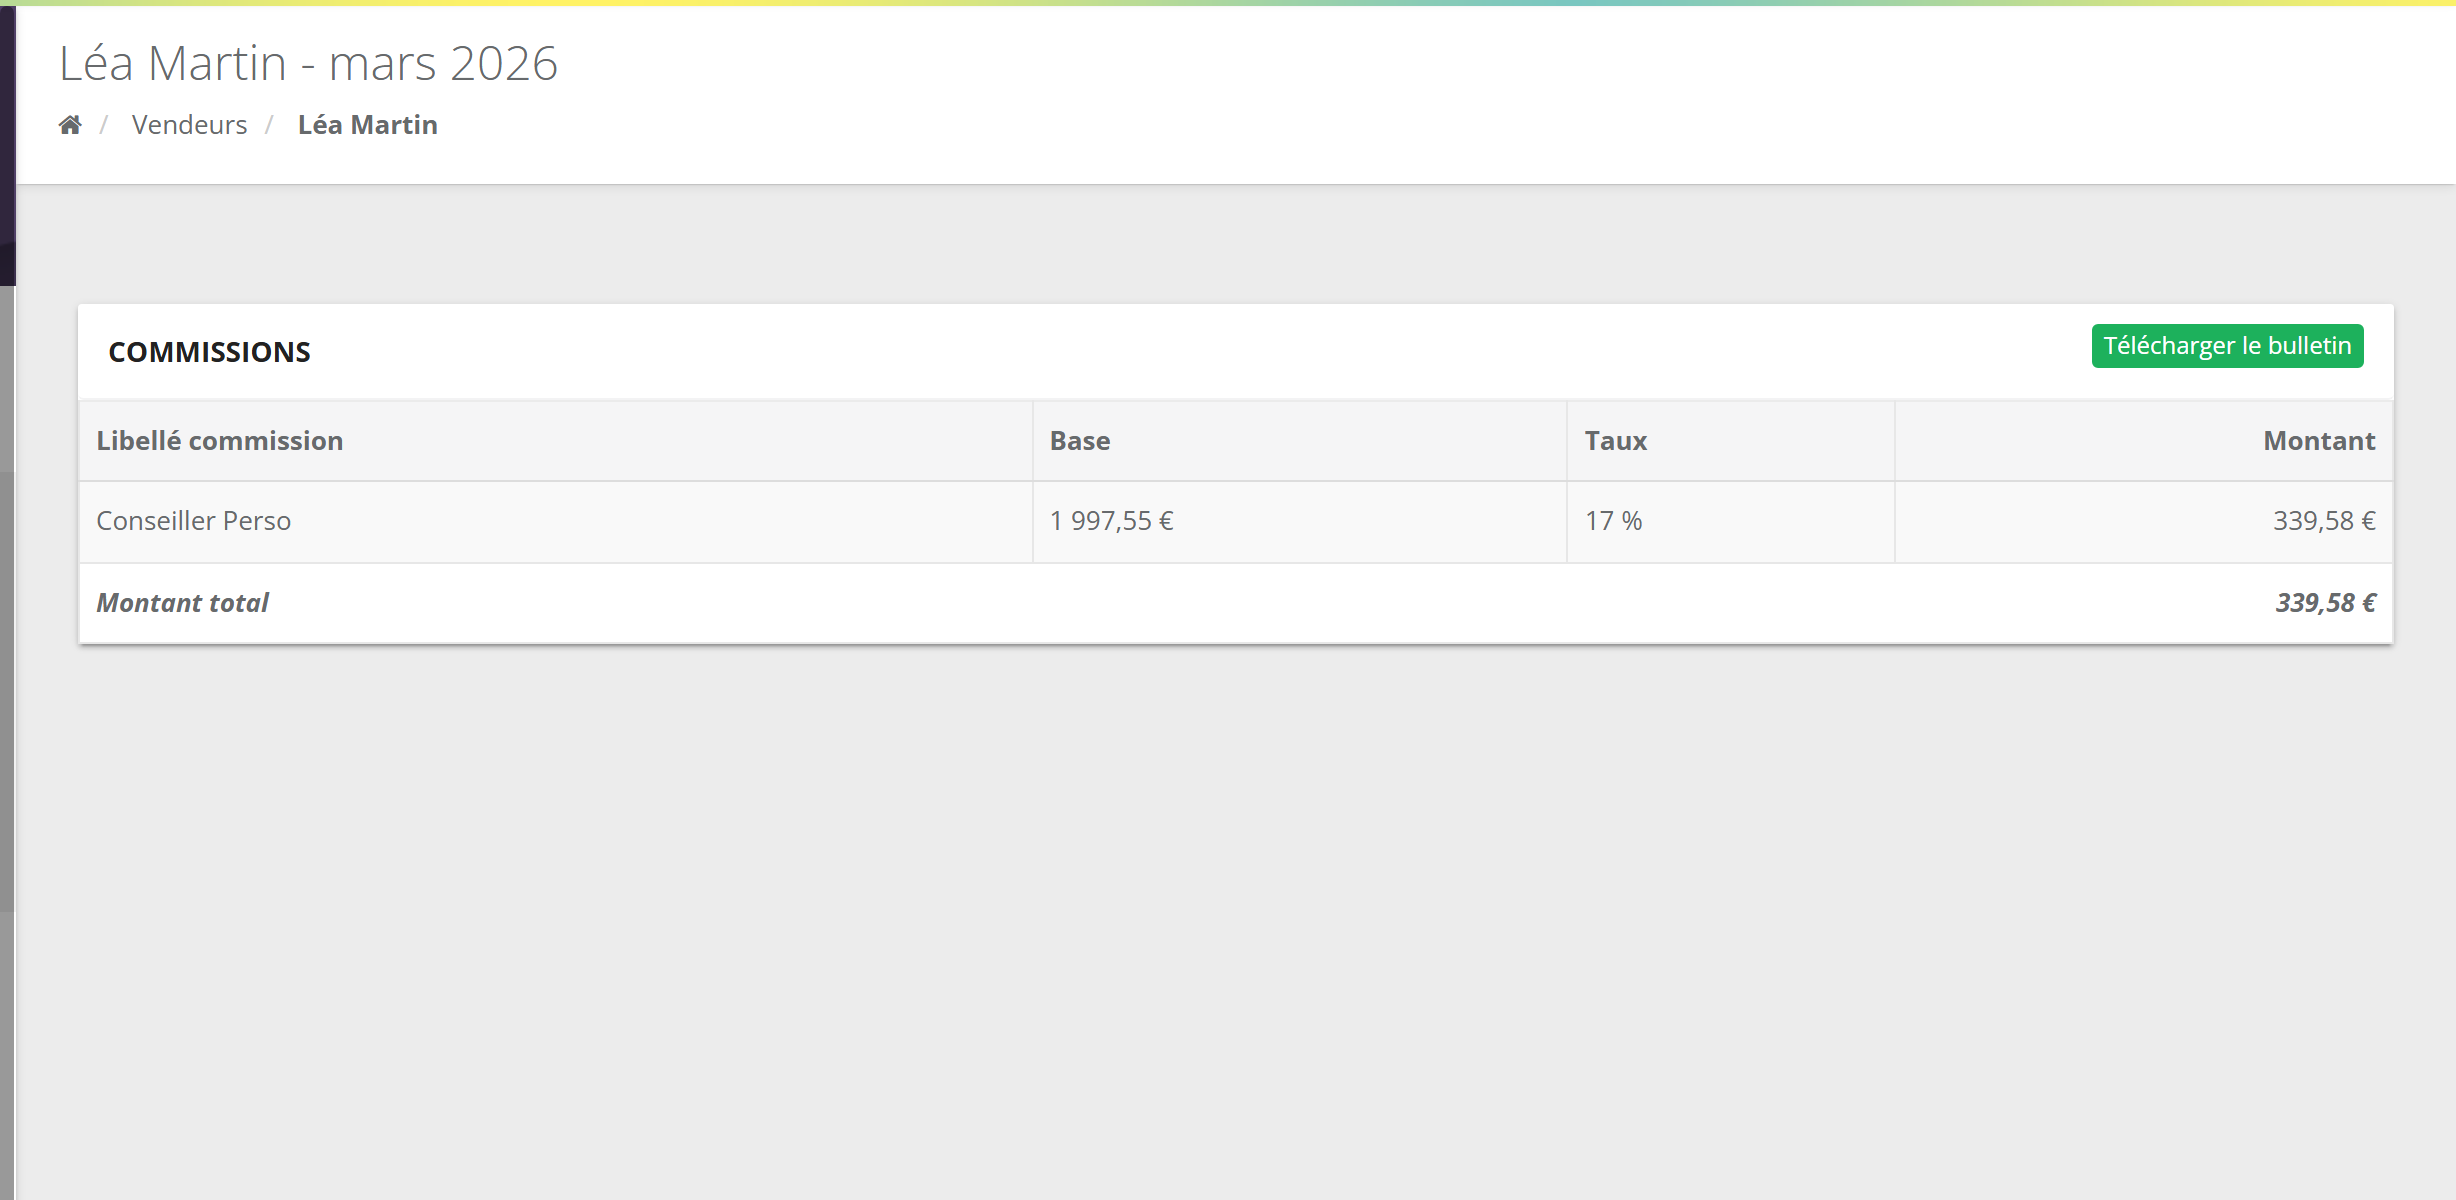Click the Montant total label
This screenshot has width=2456, height=1200.
pos(183,603)
